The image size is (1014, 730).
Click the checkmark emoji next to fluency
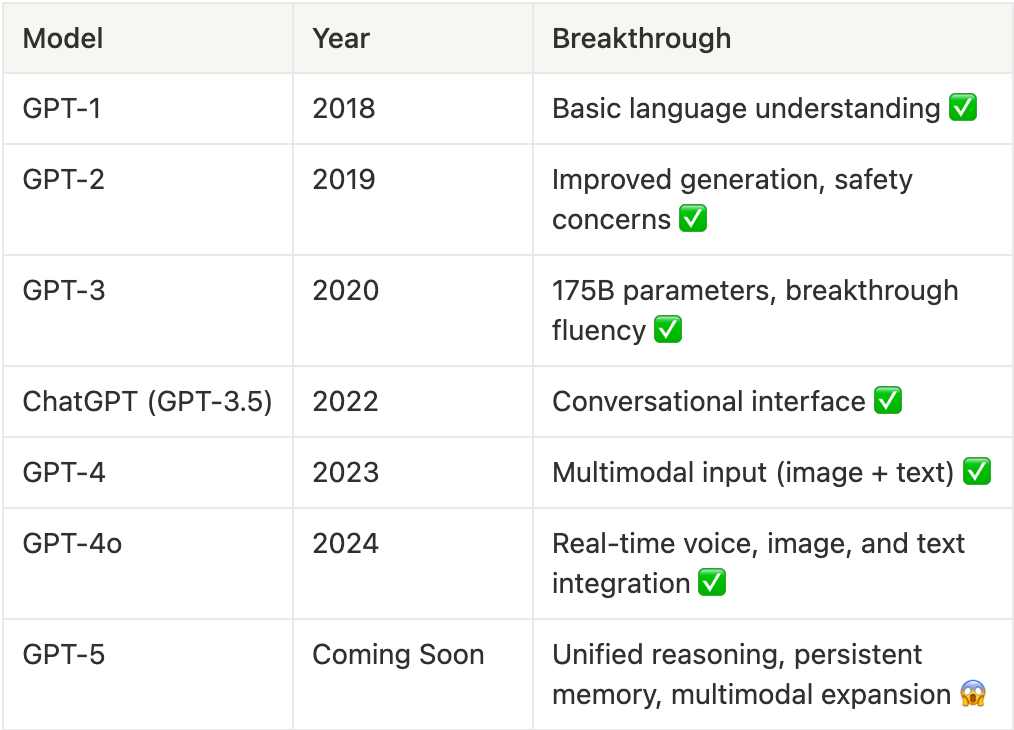click(x=668, y=330)
